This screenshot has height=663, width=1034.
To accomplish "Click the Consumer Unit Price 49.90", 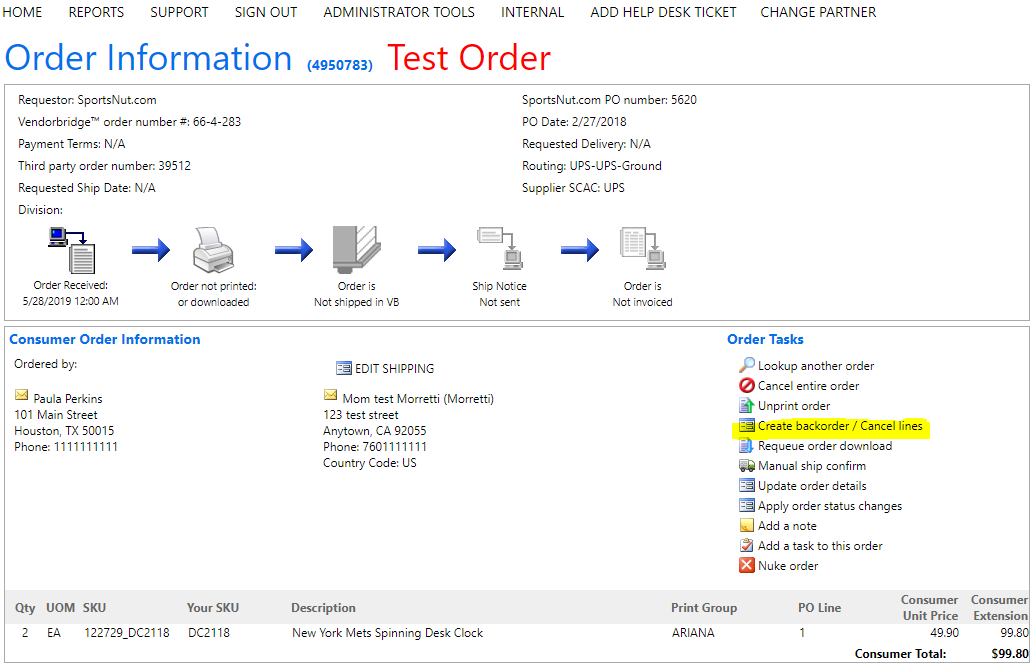I will point(943,633).
